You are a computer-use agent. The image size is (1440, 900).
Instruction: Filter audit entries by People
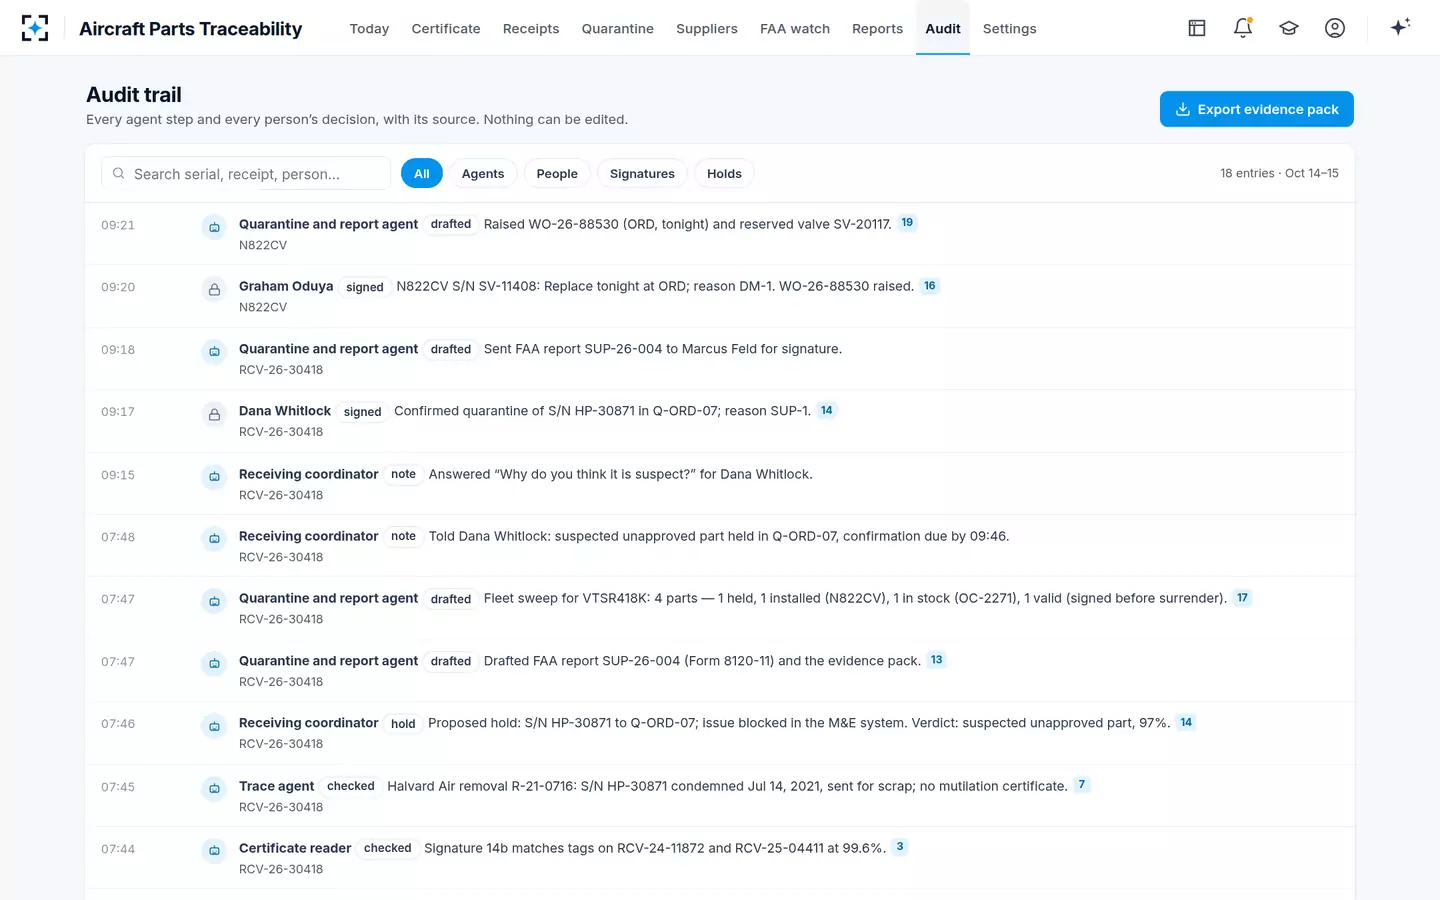click(557, 173)
